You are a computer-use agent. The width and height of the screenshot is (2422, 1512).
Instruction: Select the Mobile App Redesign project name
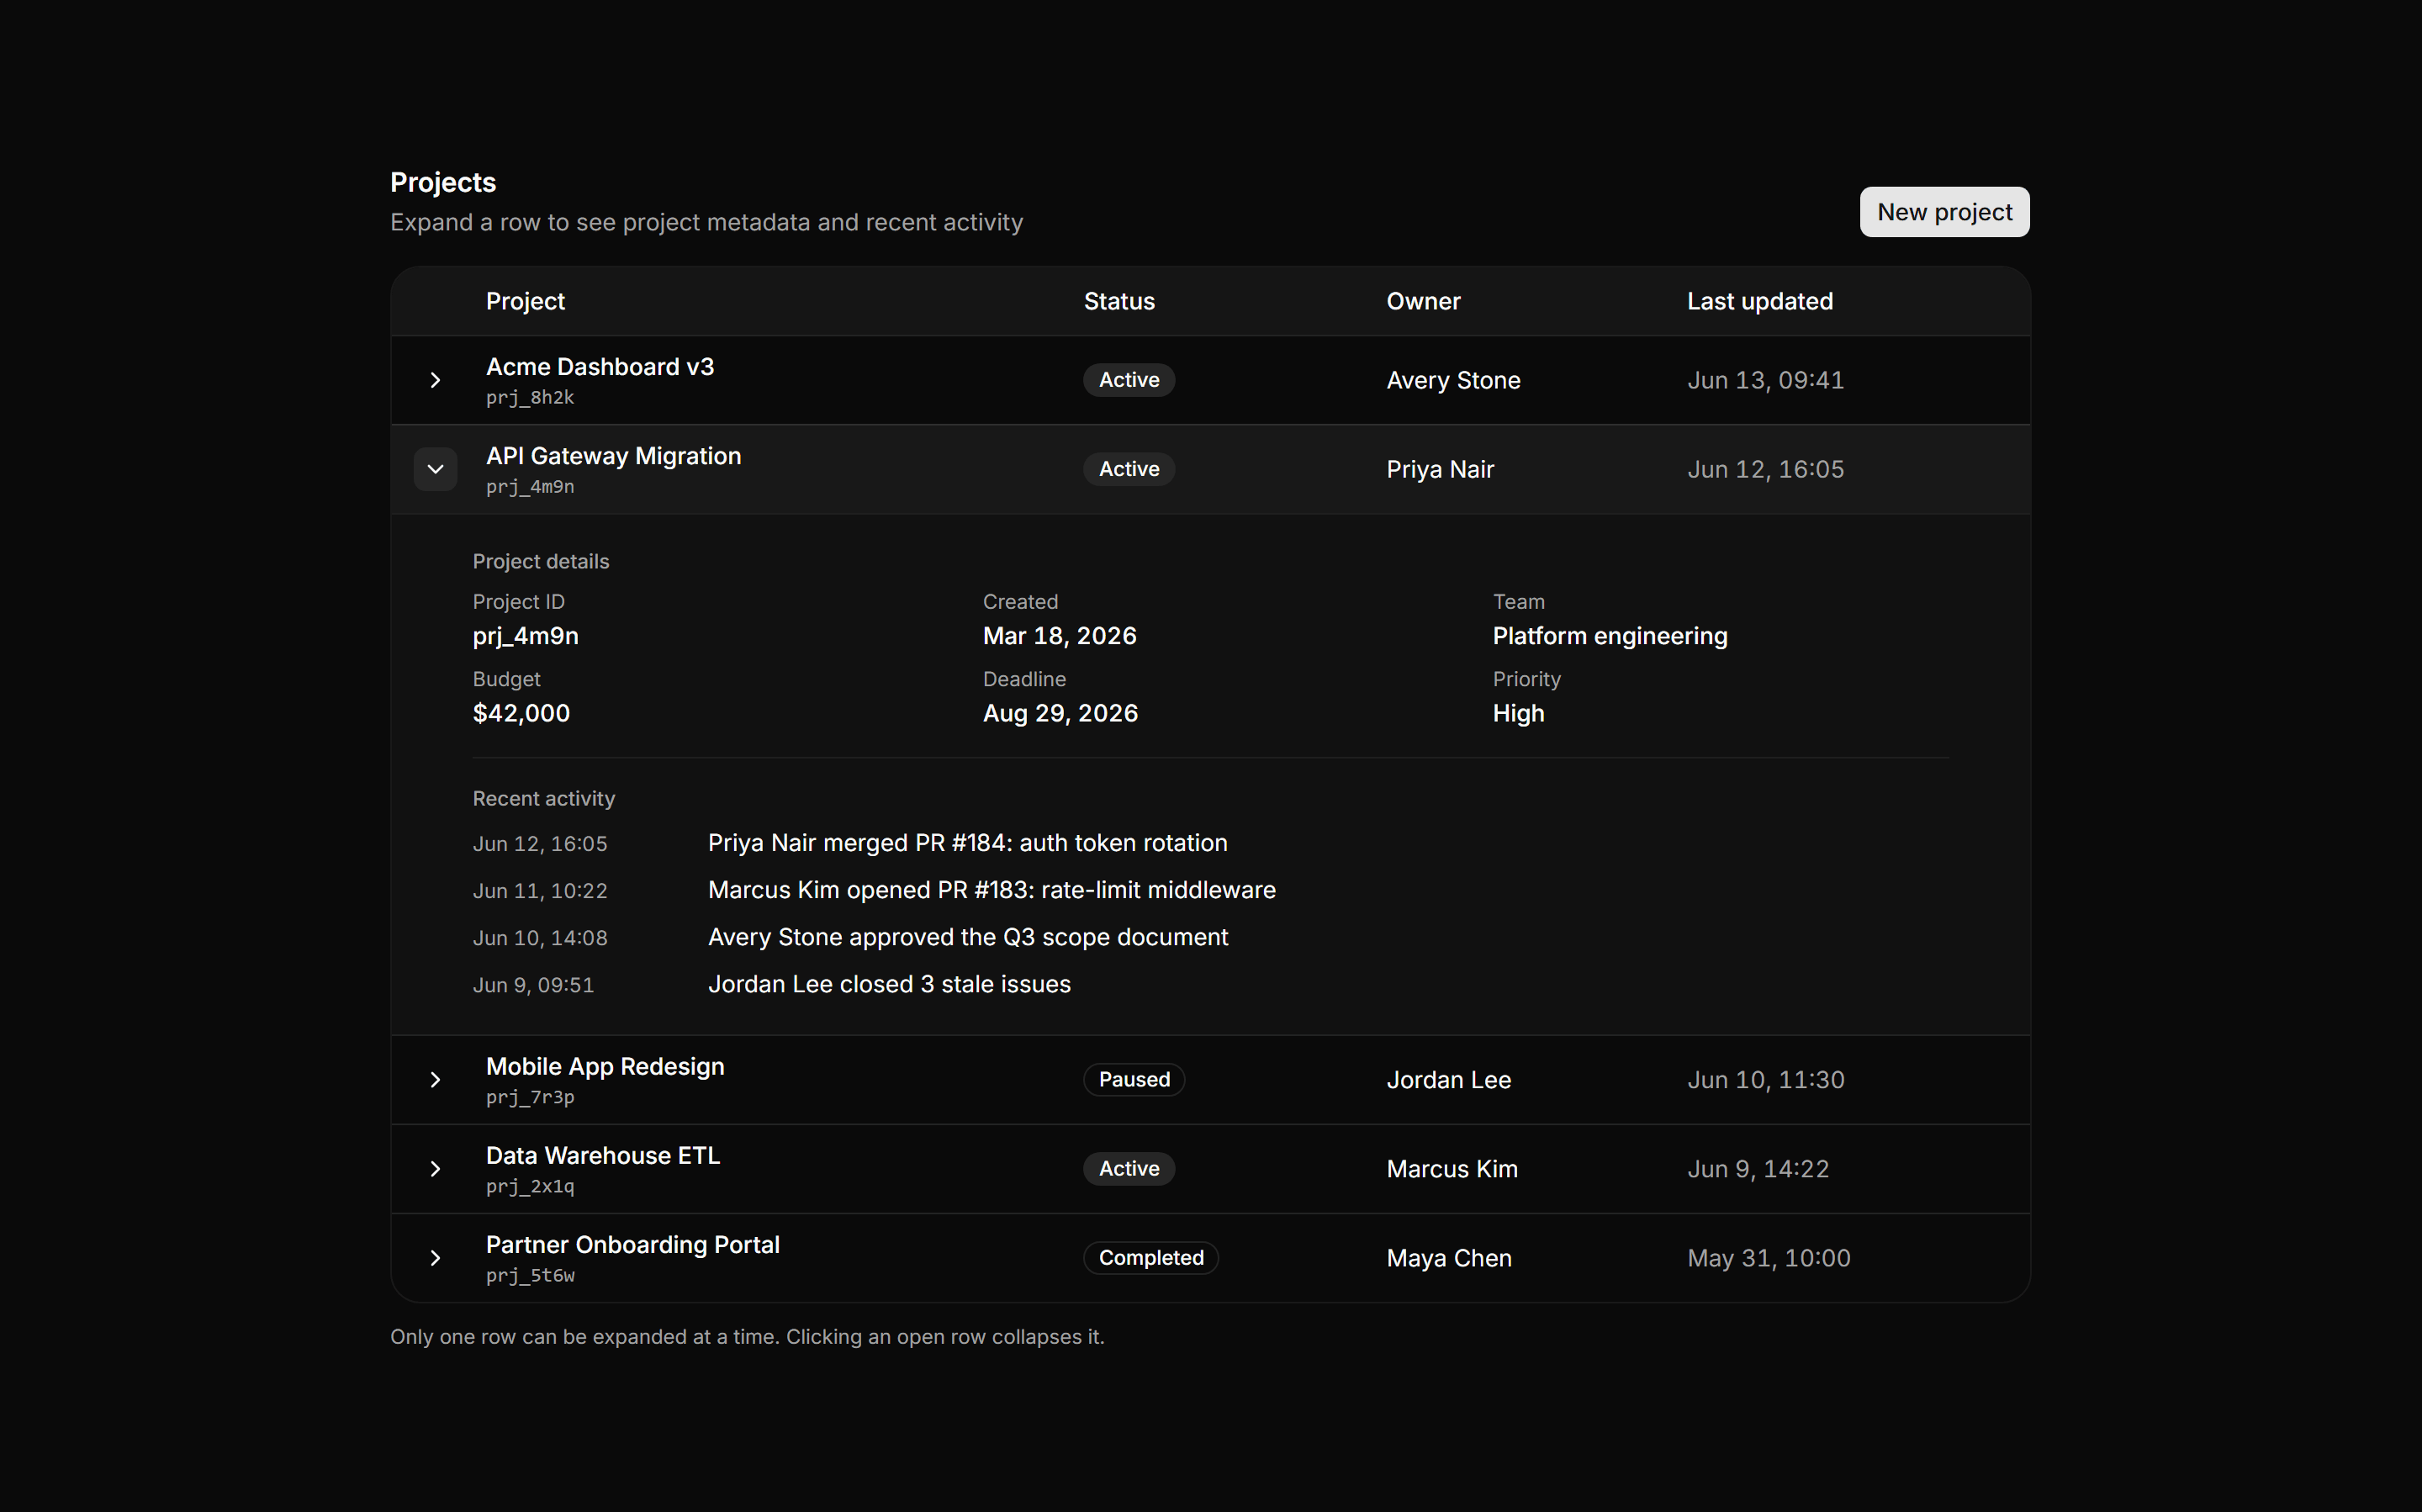point(605,1067)
